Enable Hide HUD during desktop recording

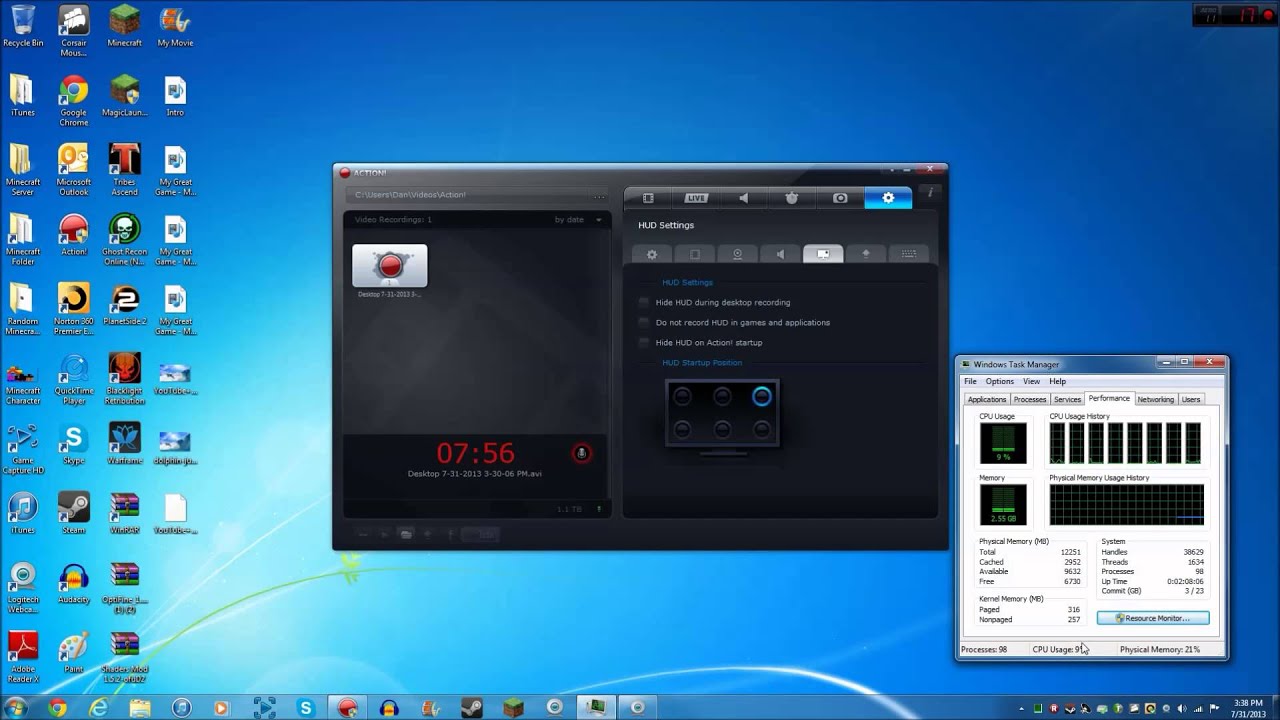644,302
